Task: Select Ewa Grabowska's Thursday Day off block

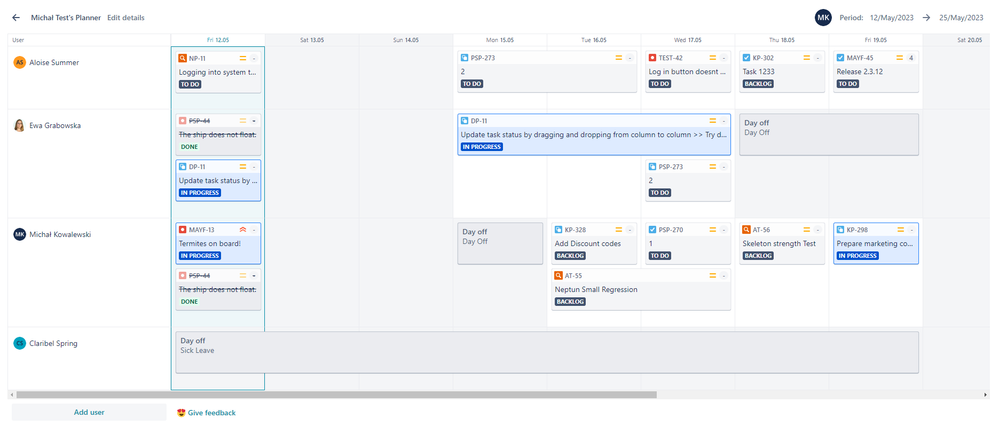Action: (829, 134)
